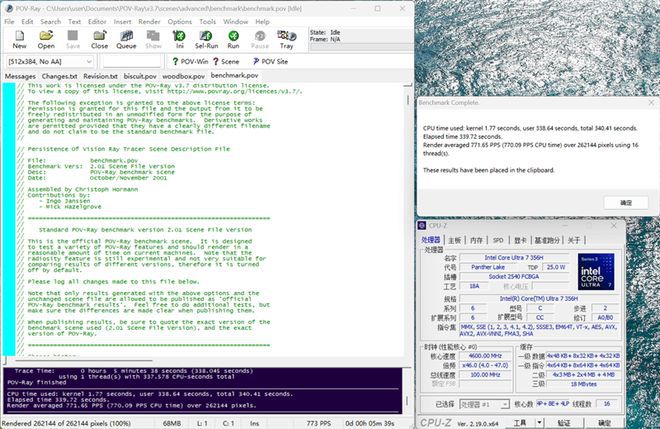
Task: Select the benchmark.pov tab
Action: click(x=234, y=75)
